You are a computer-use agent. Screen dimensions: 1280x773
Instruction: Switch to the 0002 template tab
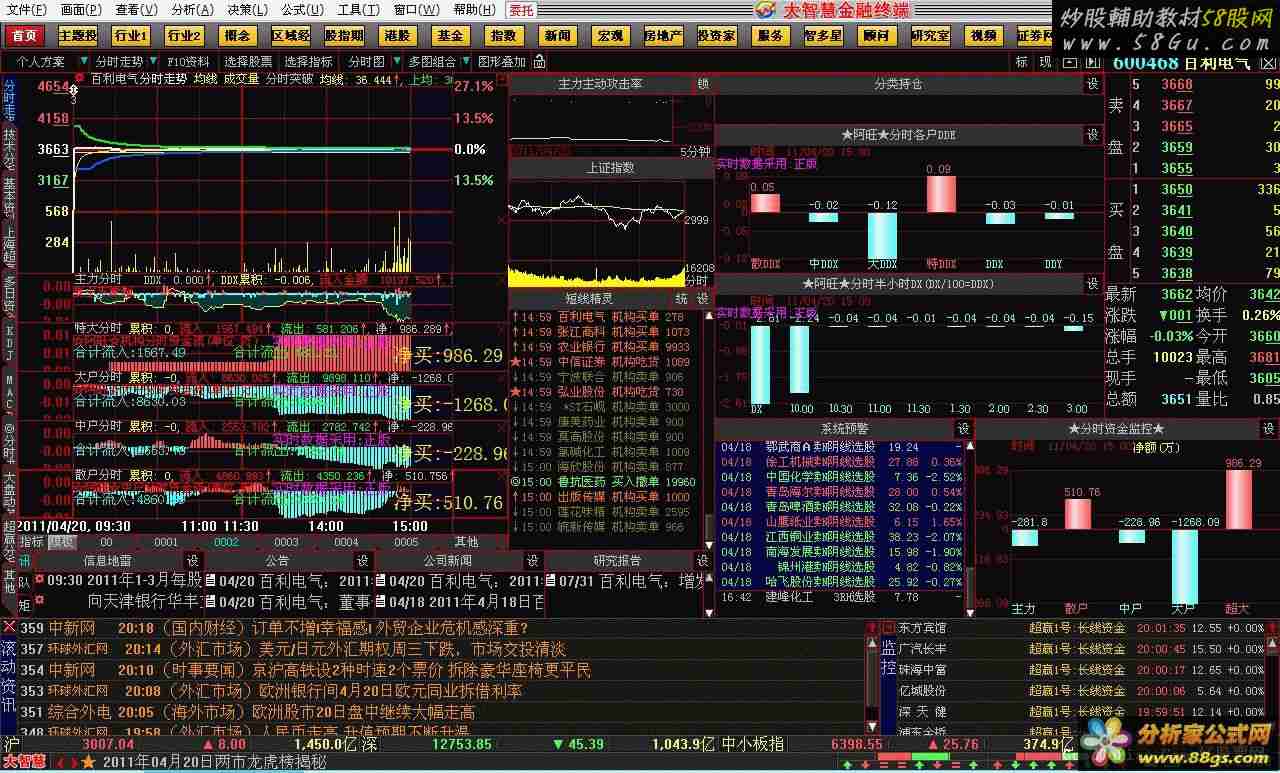(225, 542)
